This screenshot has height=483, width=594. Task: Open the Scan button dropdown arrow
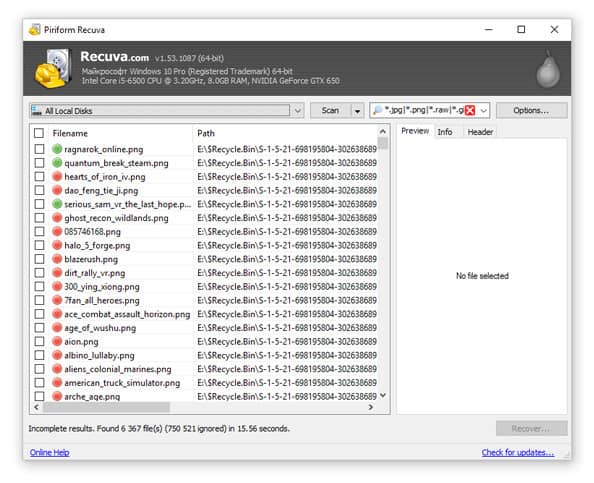point(357,111)
